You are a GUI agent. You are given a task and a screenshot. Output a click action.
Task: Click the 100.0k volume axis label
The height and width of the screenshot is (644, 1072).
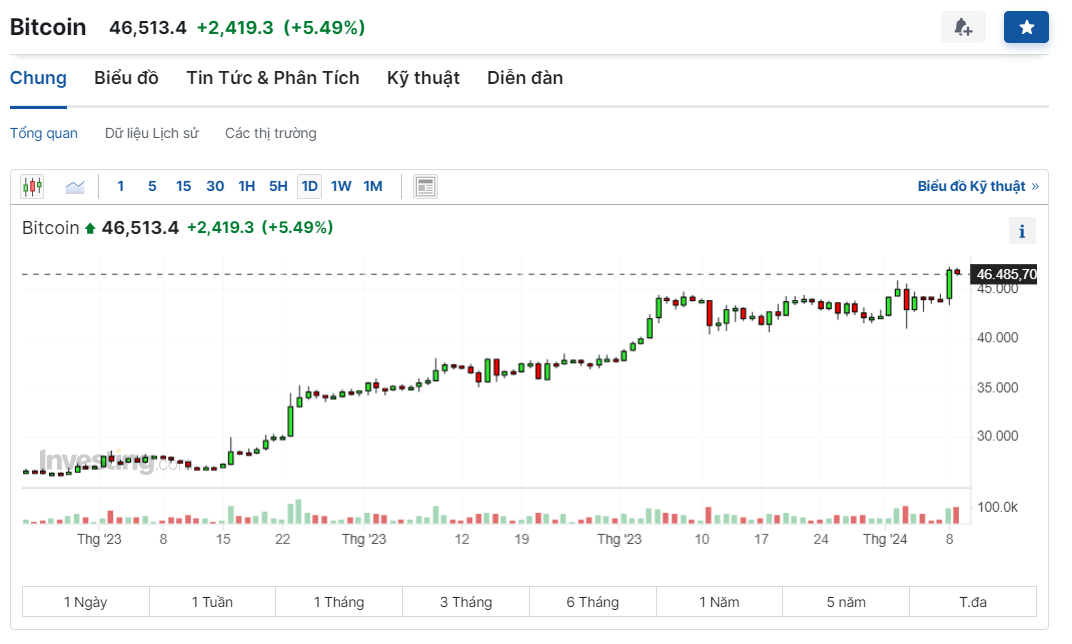point(997,507)
